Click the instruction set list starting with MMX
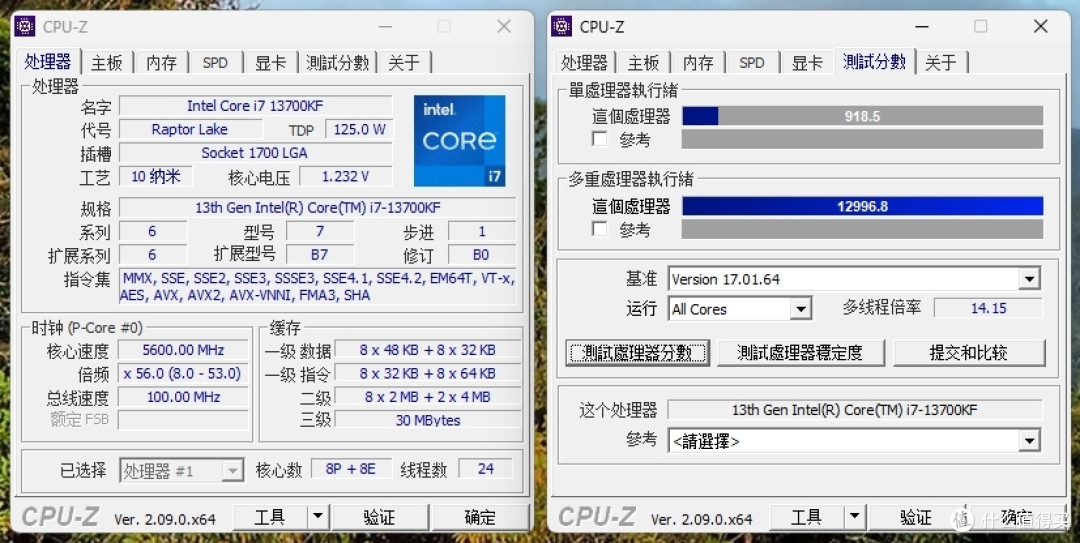This screenshot has width=1080, height=543. [318, 287]
